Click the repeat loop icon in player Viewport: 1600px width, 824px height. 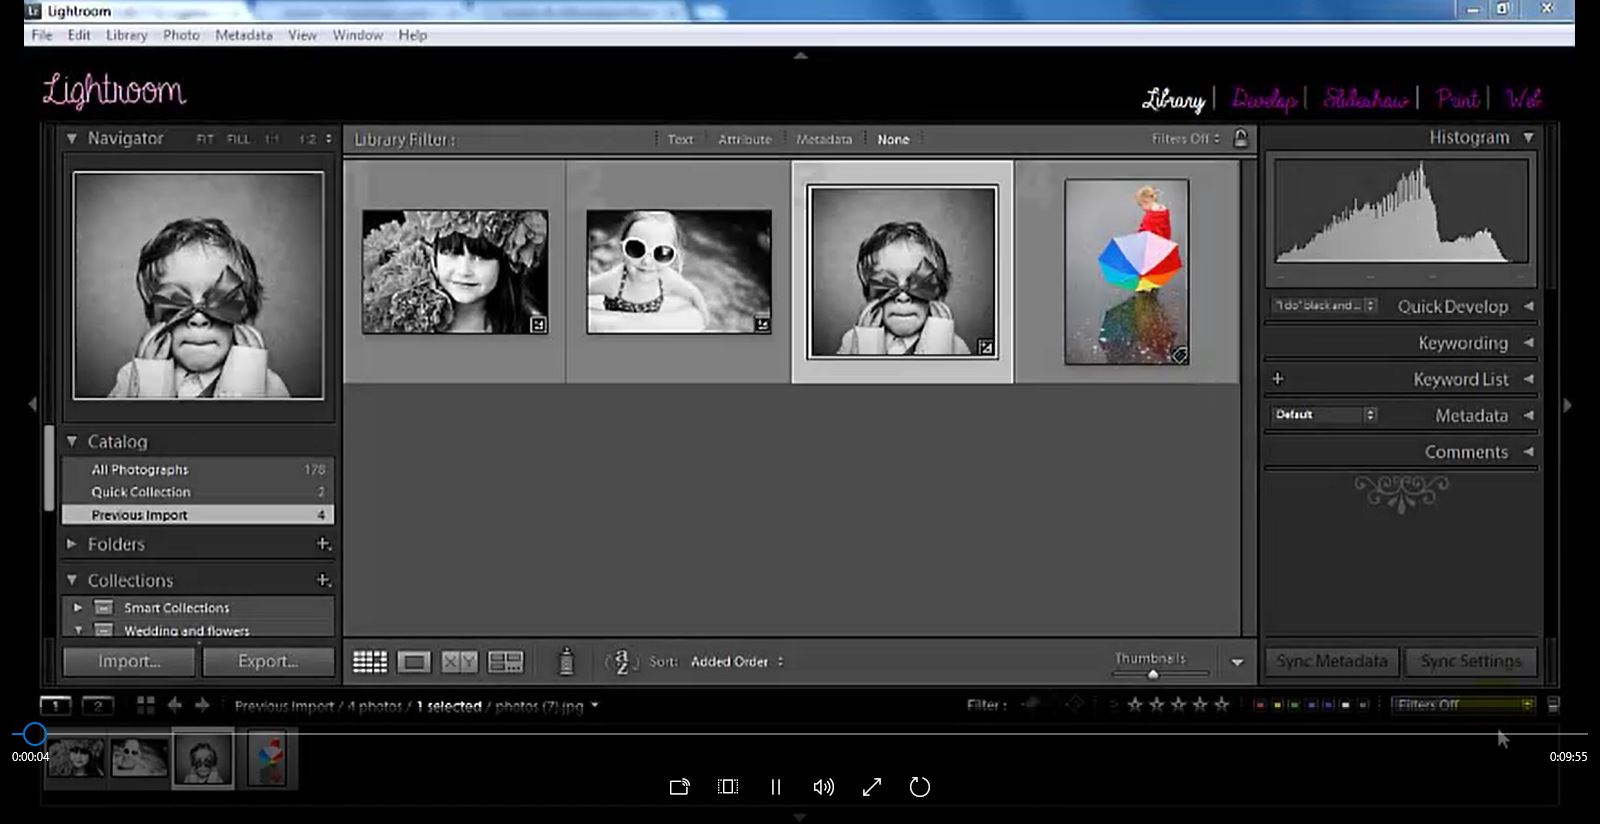click(x=920, y=787)
